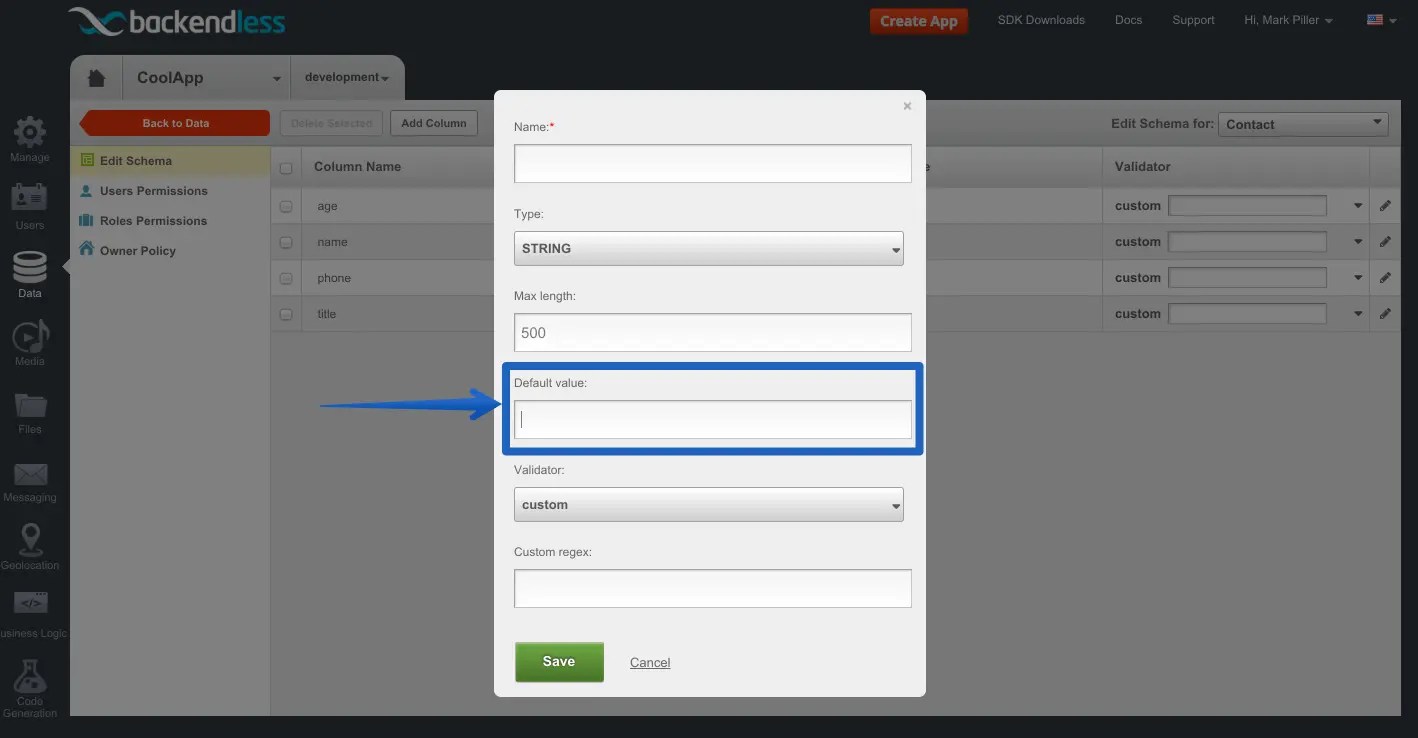
Task: Save the column settings
Action: (x=558, y=661)
